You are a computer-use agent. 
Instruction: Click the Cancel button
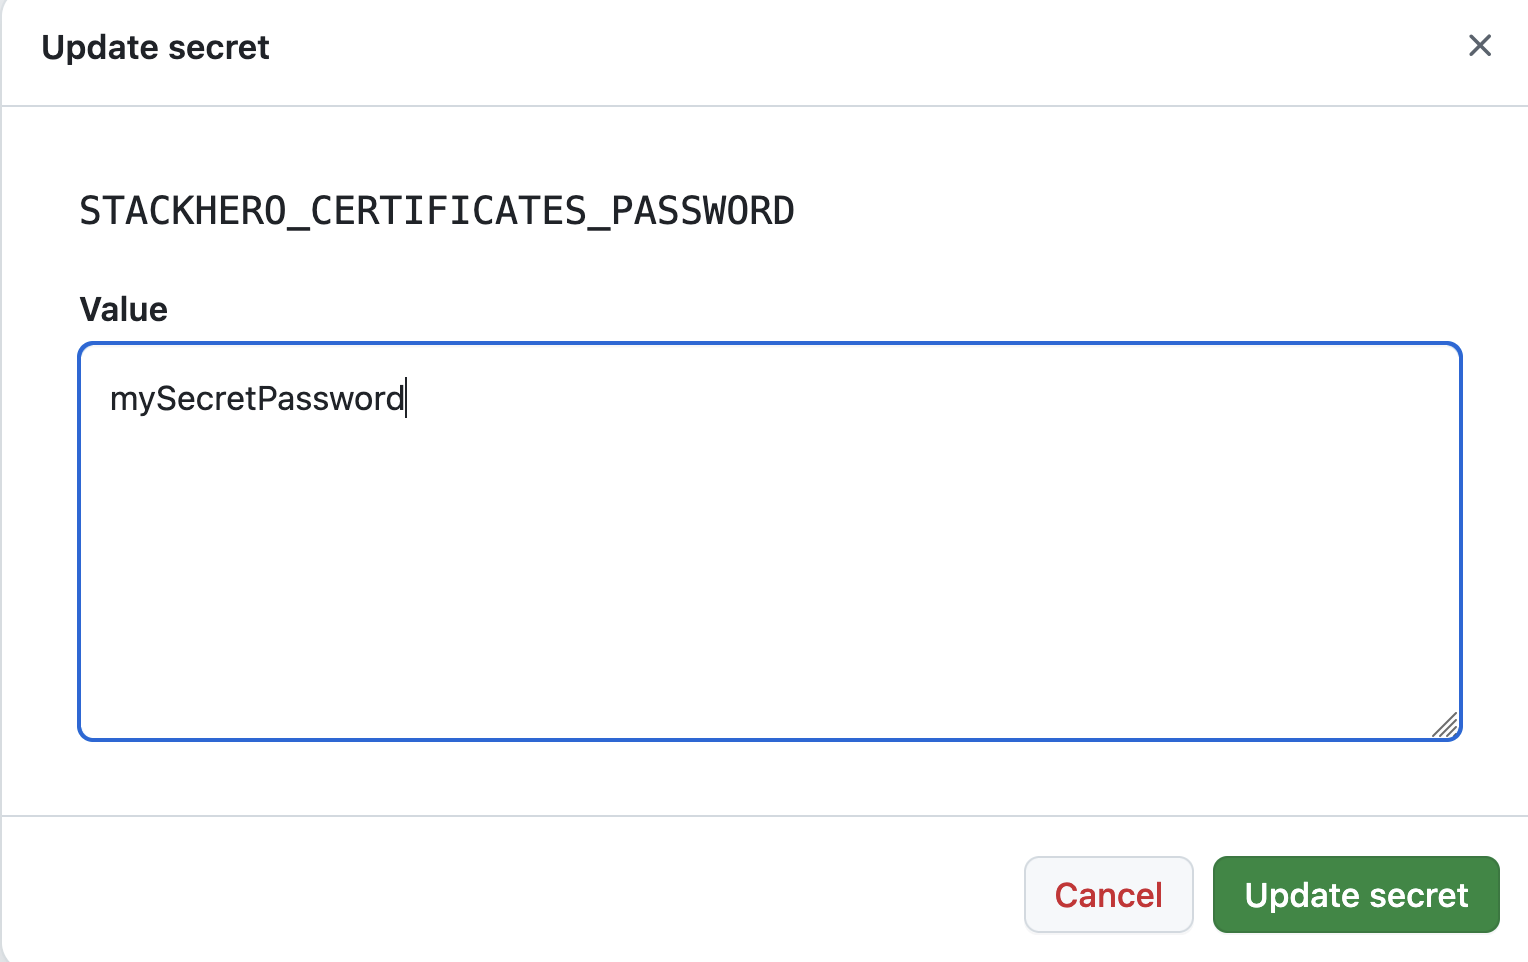[x=1108, y=895]
